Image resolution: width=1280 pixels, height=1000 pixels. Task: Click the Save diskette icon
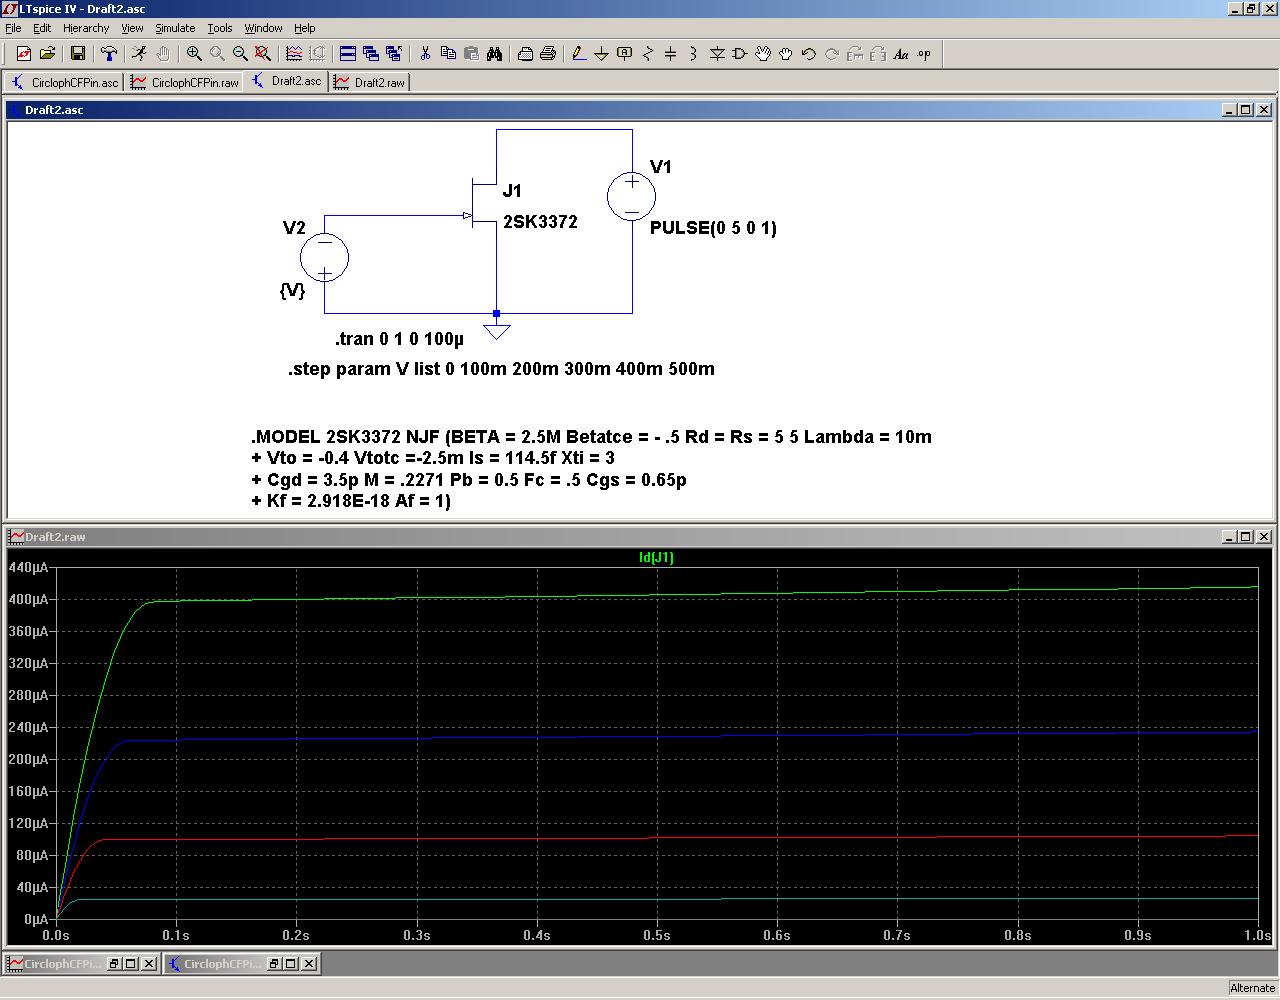pyautogui.click(x=78, y=54)
